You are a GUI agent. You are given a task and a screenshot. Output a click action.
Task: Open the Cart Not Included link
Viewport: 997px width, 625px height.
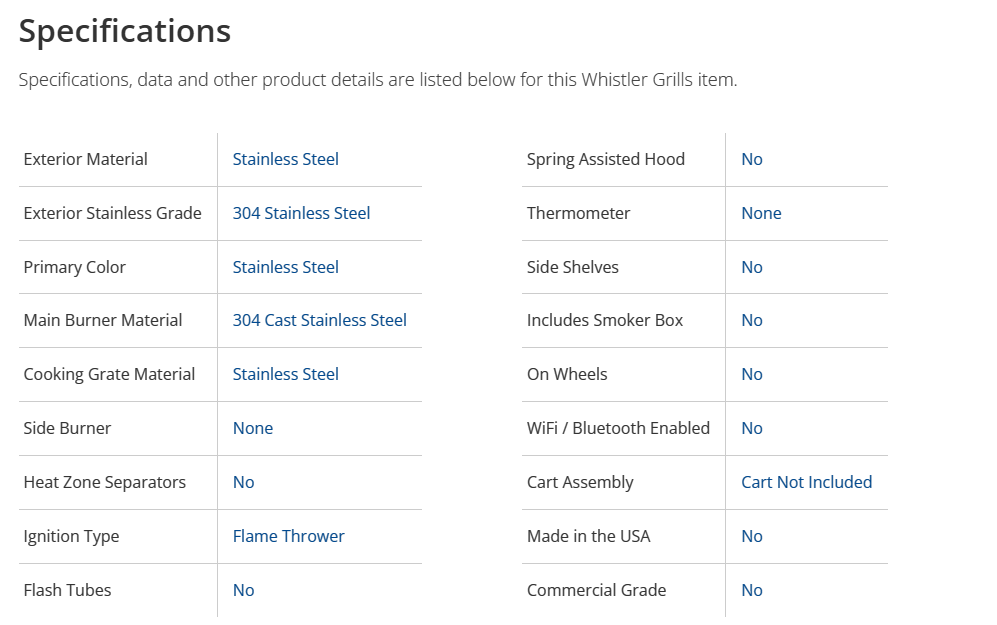(x=806, y=482)
